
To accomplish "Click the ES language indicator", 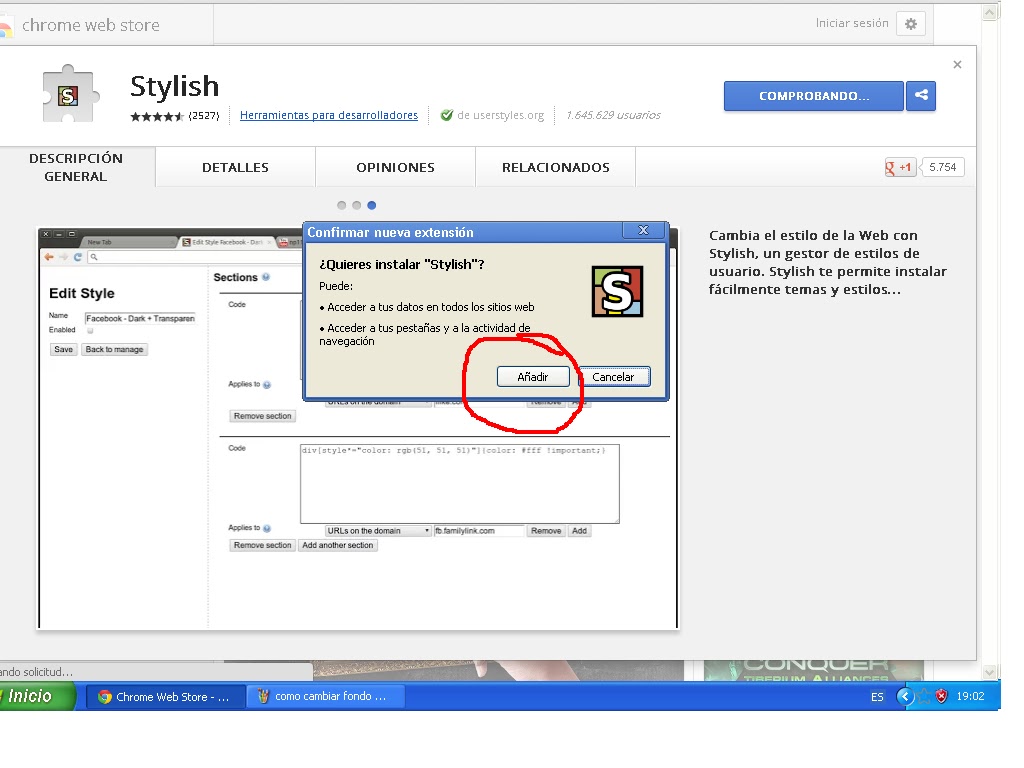I will point(877,697).
